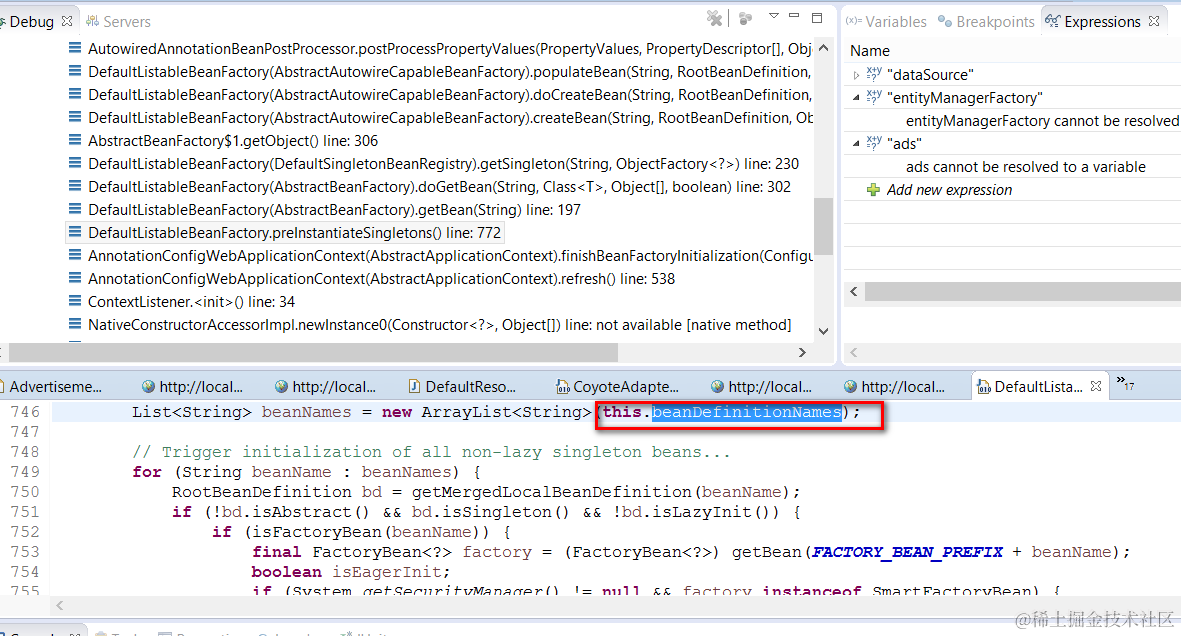This screenshot has height=636, width=1181.
Task: Select 'ads cannot be resolved to a variable'
Action: coord(1026,167)
